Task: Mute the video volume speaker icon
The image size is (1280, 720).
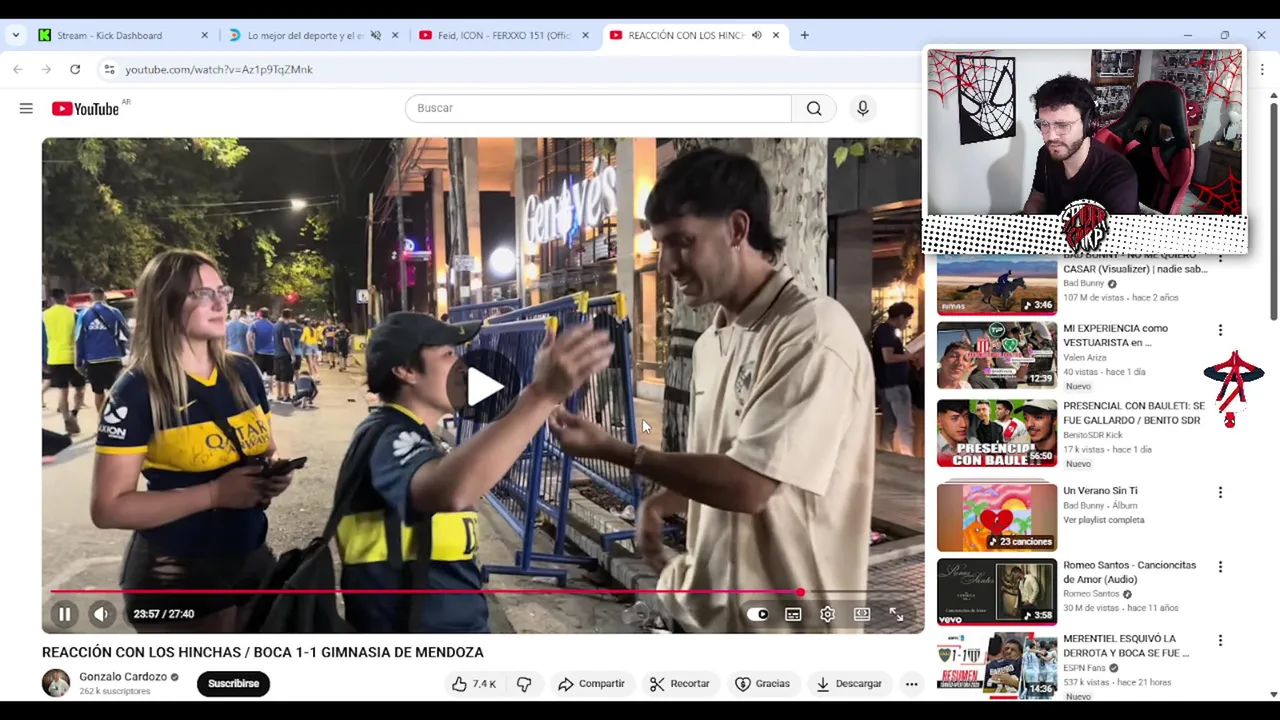Action: [101, 614]
